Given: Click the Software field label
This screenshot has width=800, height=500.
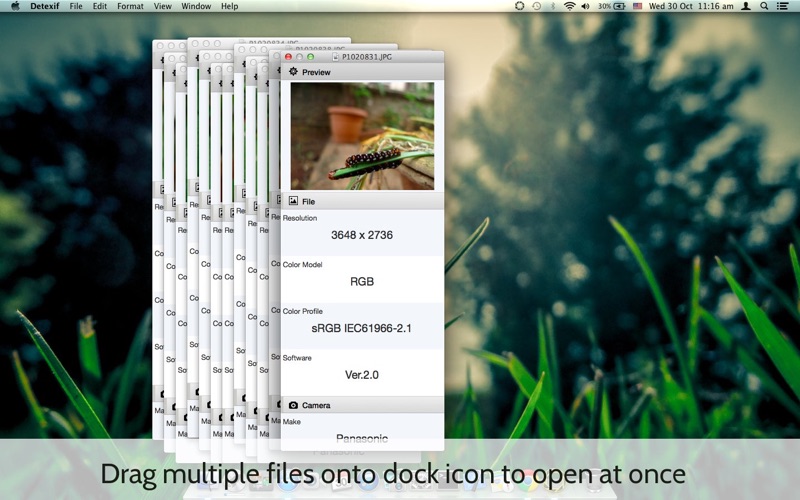Looking at the screenshot, I should [297, 358].
